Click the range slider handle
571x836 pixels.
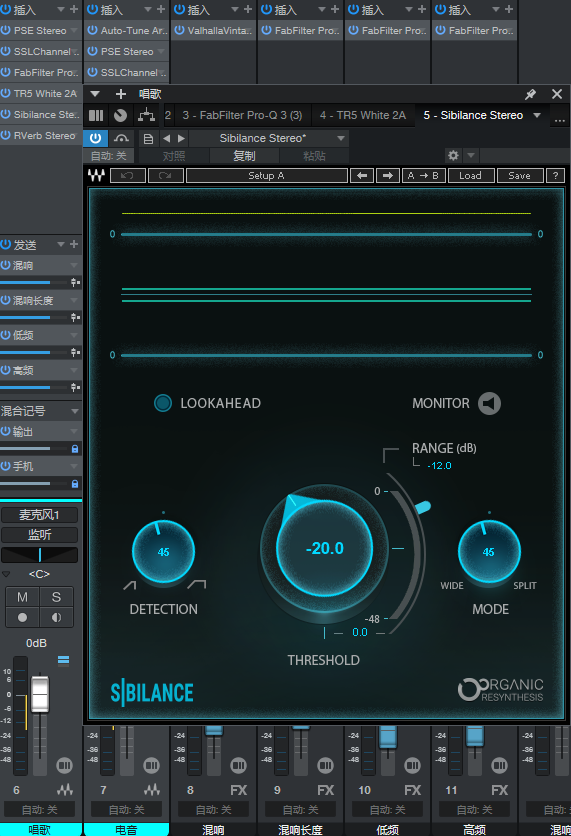click(422, 507)
